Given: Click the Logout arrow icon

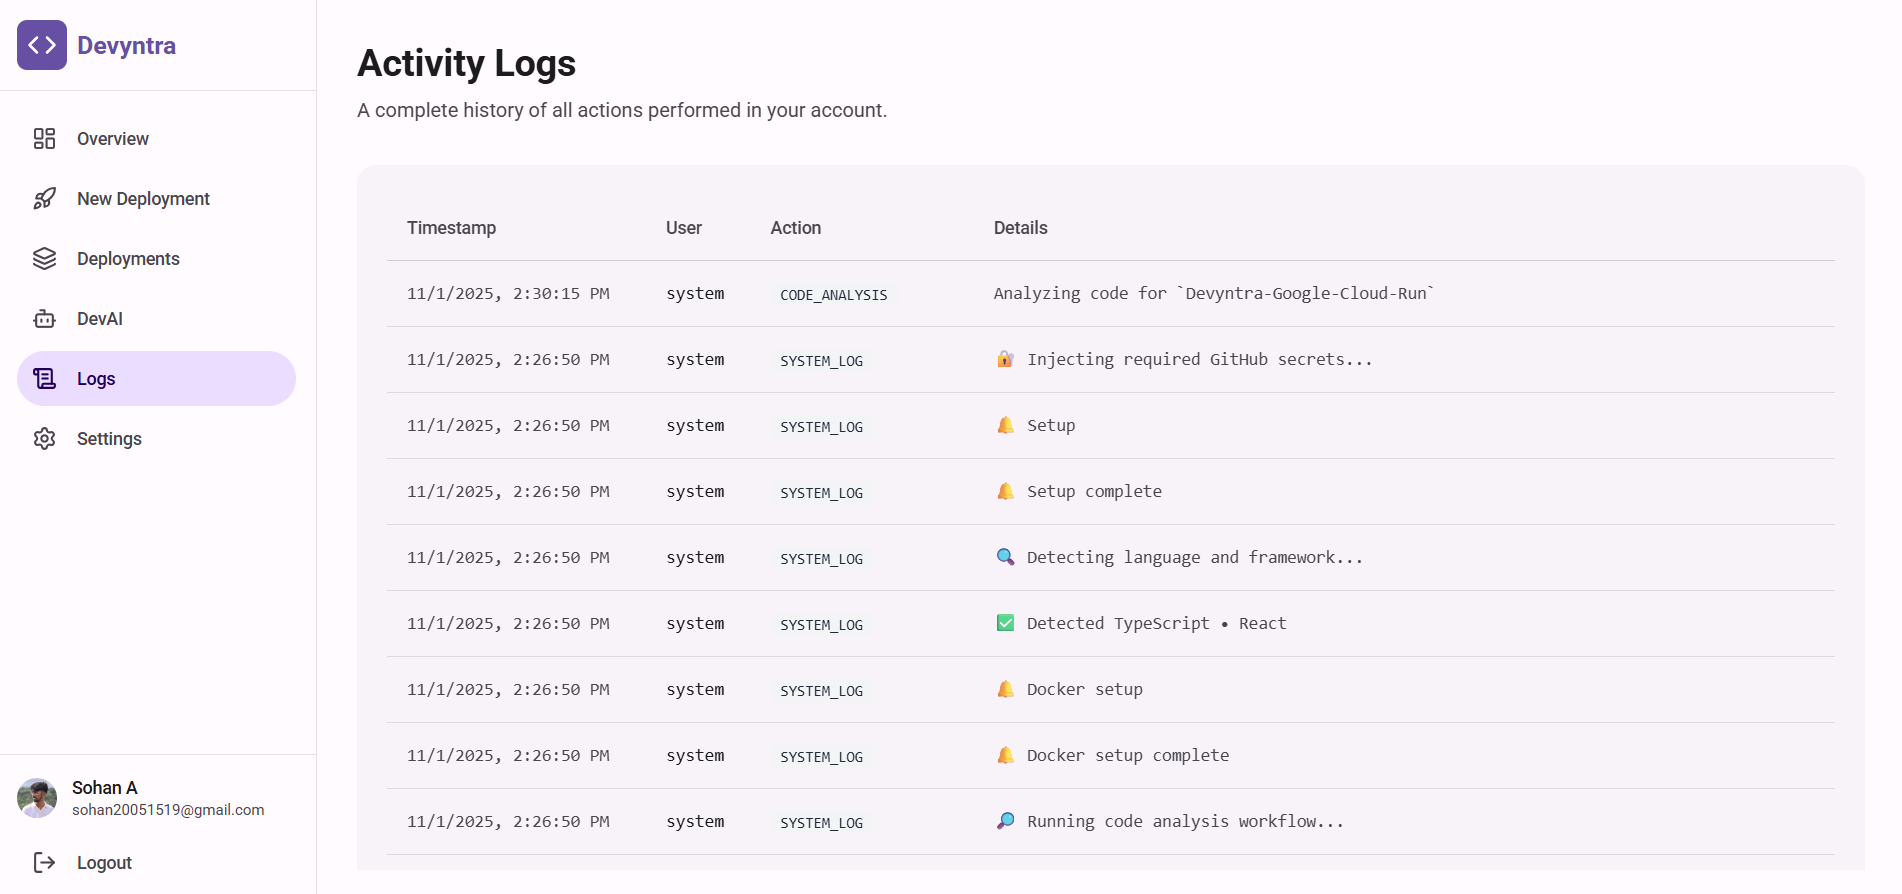Looking at the screenshot, I should coord(44,862).
